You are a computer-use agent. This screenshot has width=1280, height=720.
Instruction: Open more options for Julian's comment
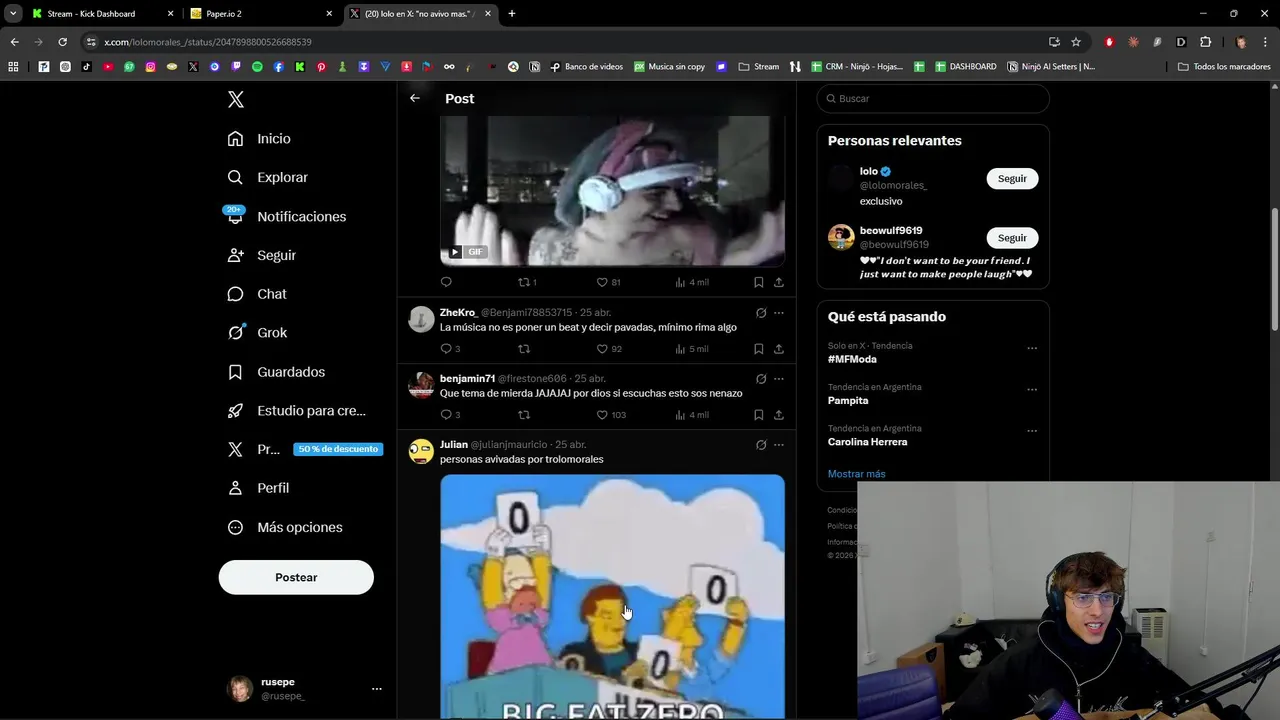tap(779, 445)
